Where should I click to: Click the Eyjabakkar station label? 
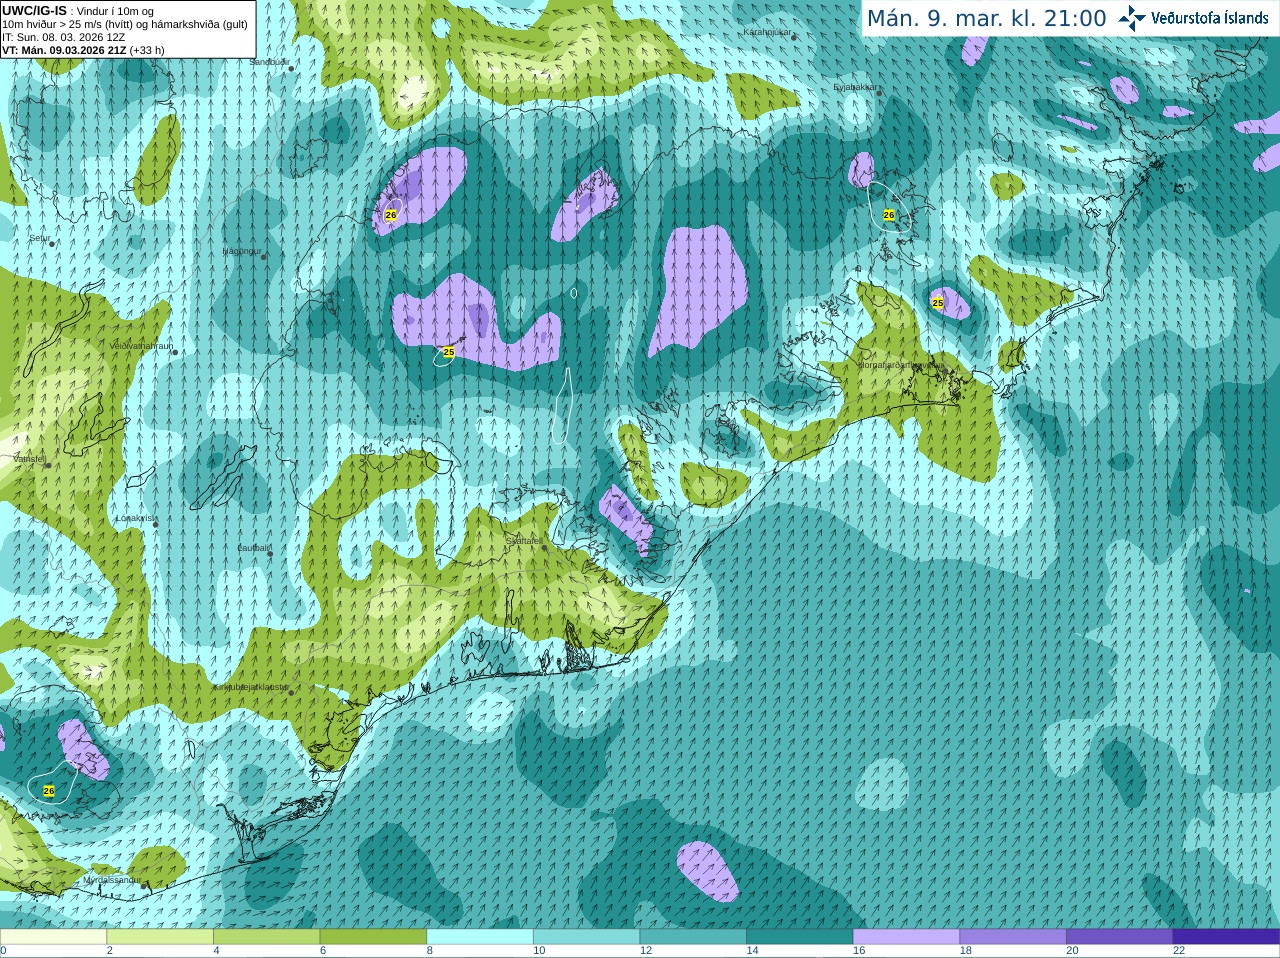click(x=855, y=87)
